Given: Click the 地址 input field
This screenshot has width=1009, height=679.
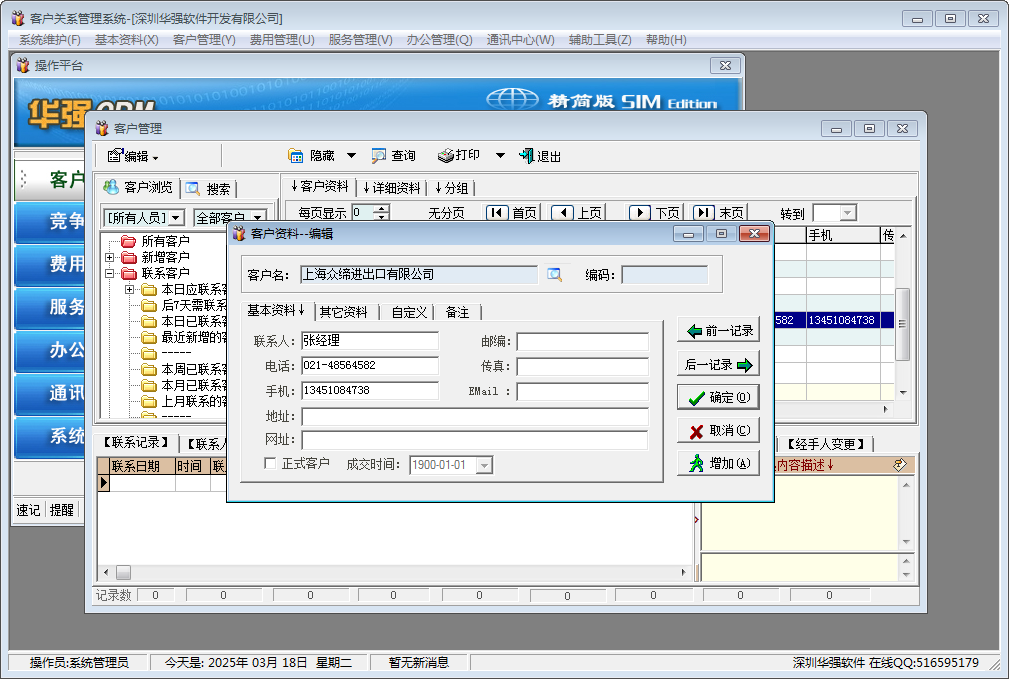Looking at the screenshot, I should tap(475, 416).
